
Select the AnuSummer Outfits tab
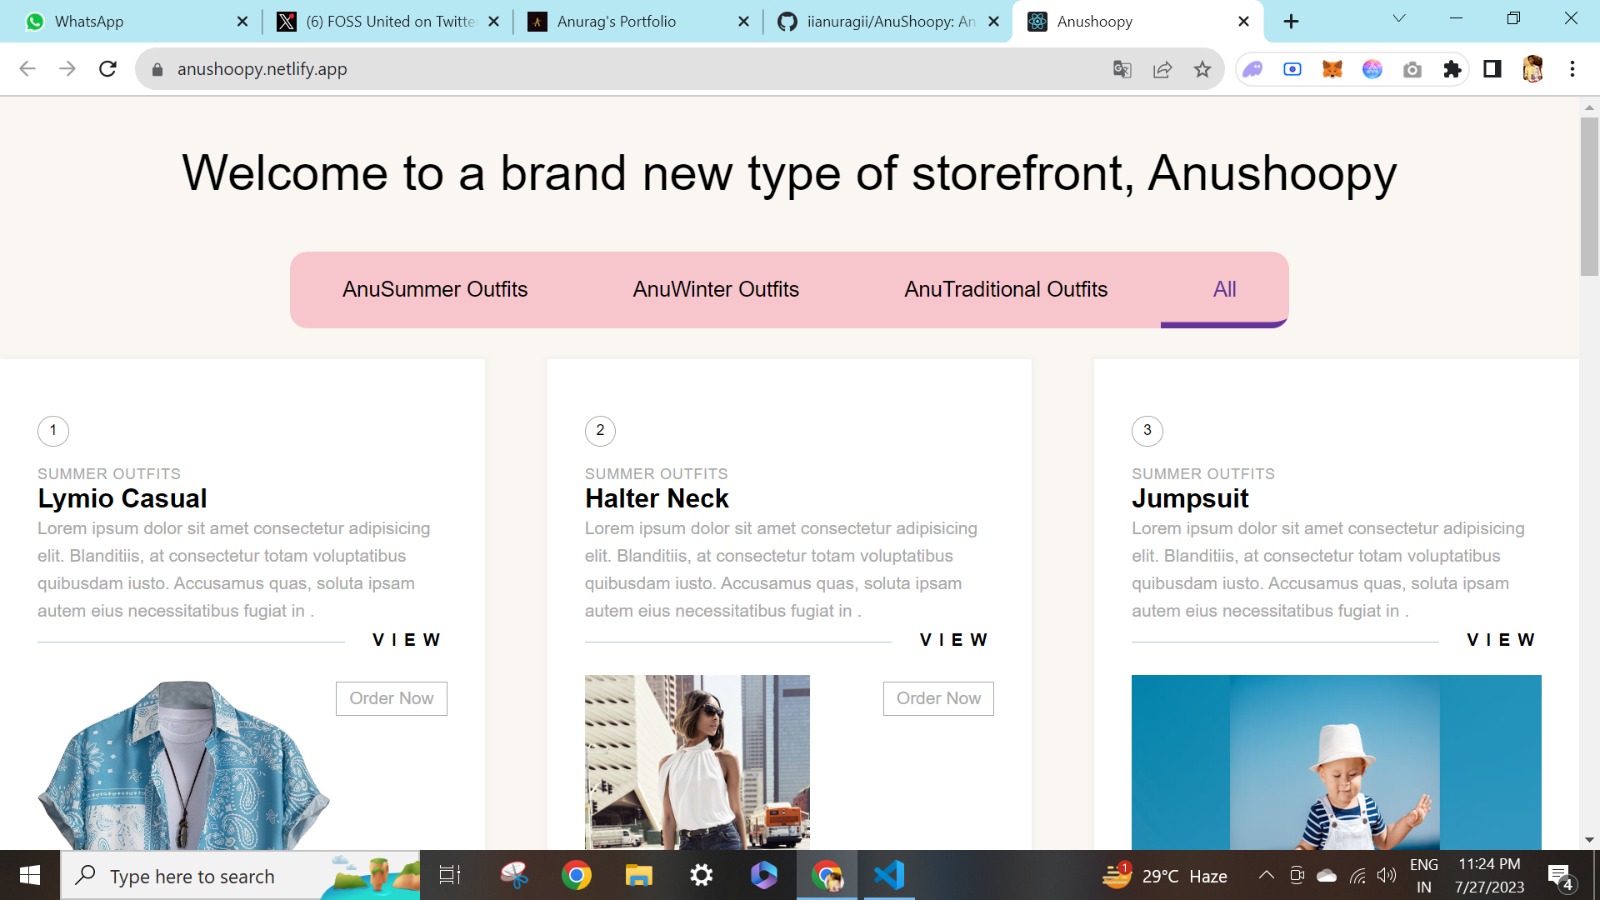click(435, 290)
